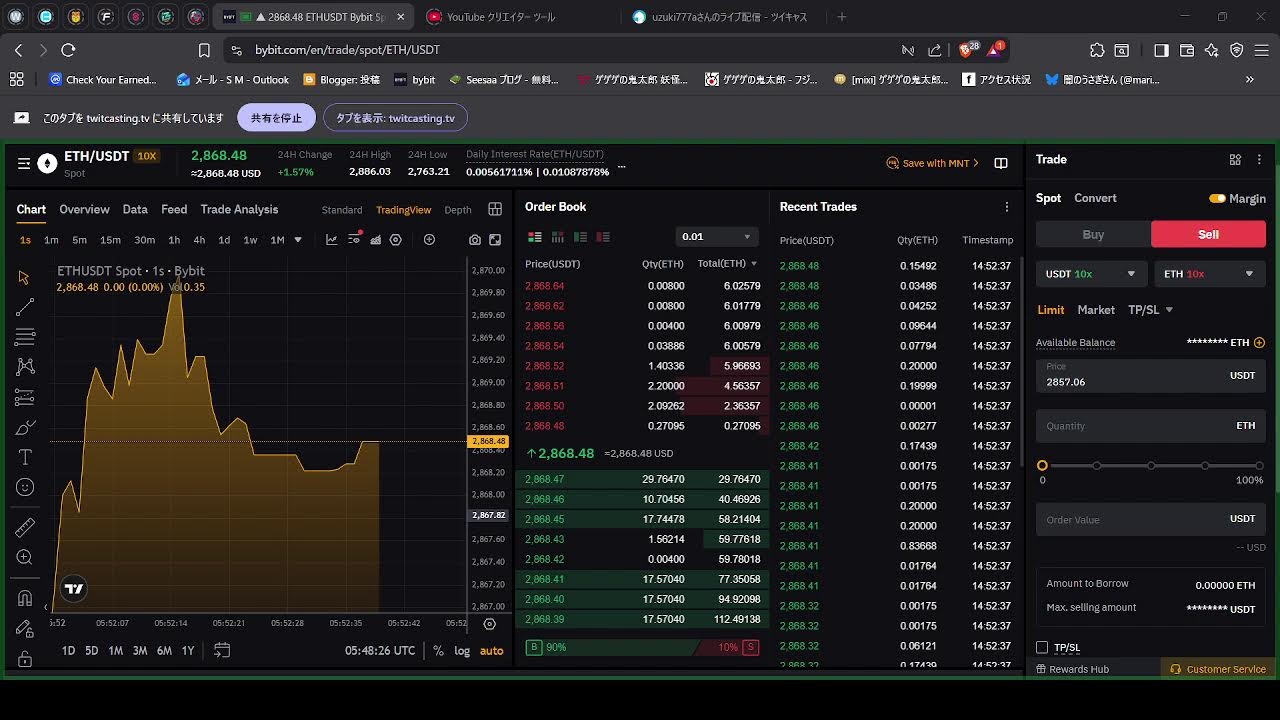Toggle log scale on the chart
Viewport: 1280px width, 720px height.
[461, 650]
